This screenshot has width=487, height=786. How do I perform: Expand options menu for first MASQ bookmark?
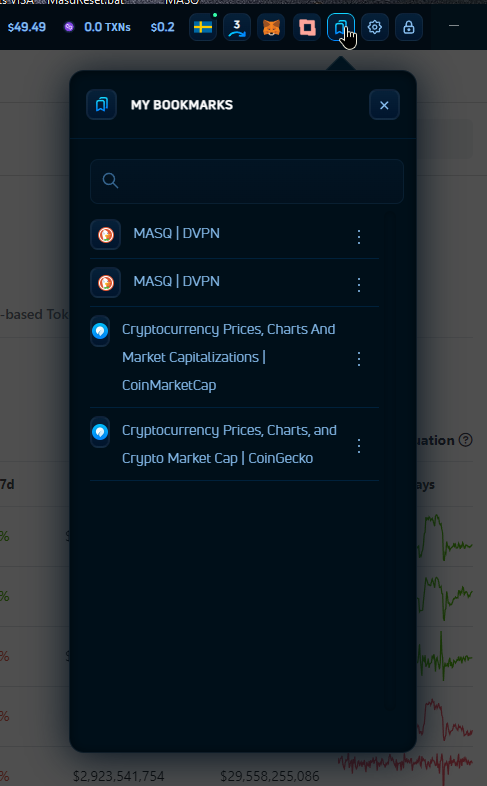359,237
